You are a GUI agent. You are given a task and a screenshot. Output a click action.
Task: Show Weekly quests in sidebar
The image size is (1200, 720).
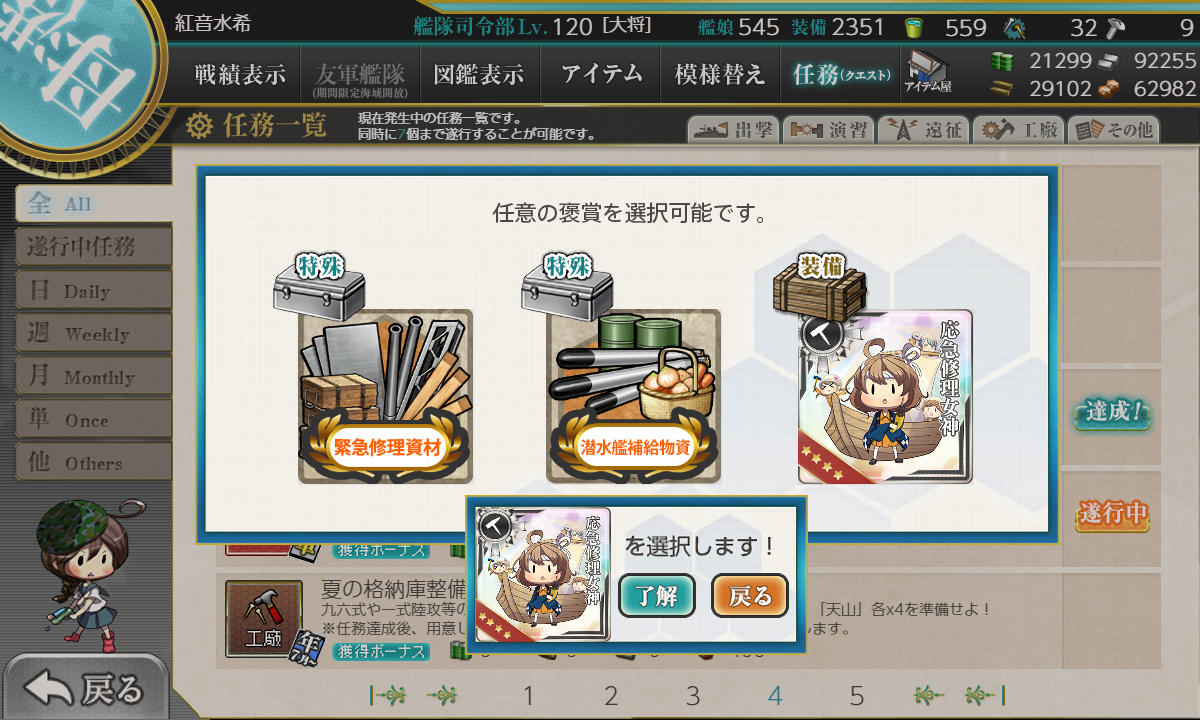coord(94,334)
